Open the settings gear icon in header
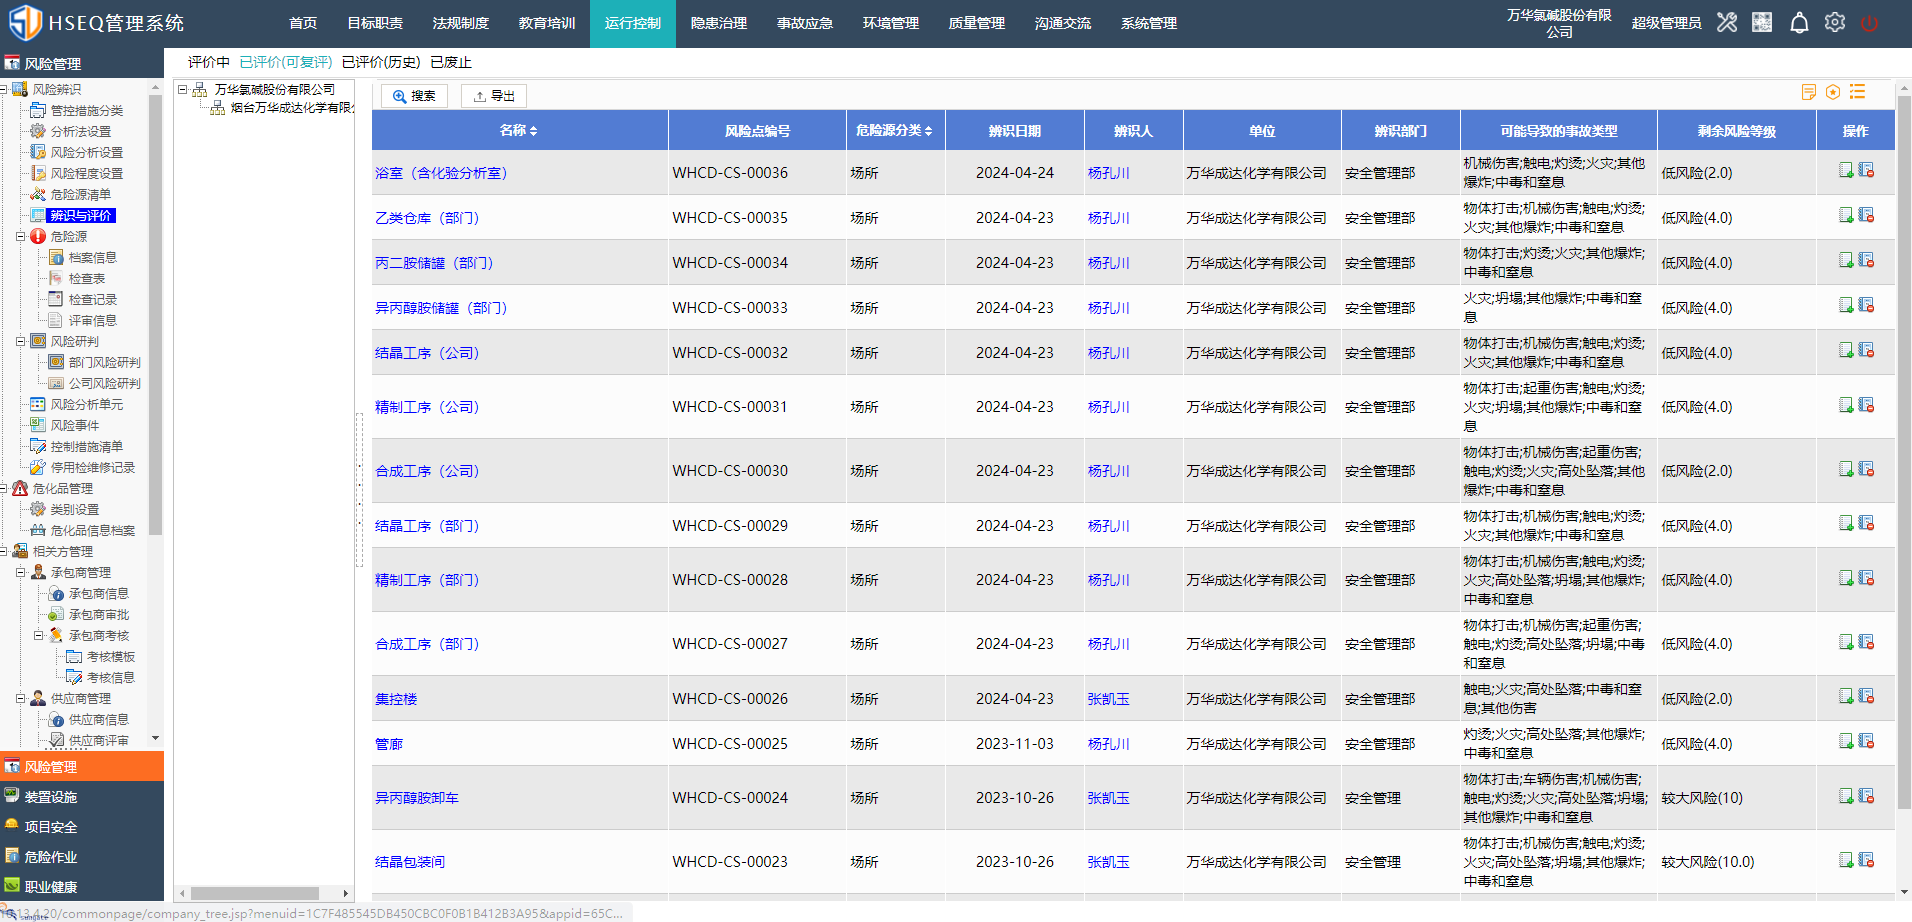This screenshot has height=922, width=1912. click(1834, 22)
